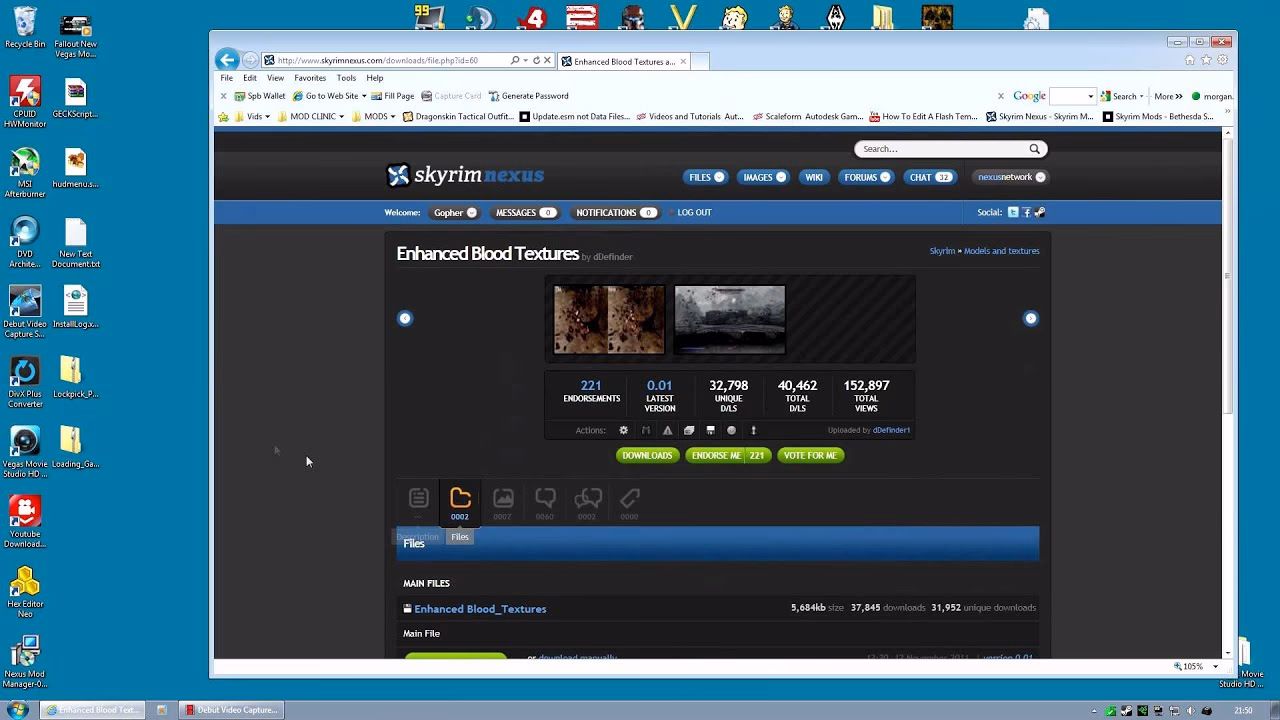Open Debut Video Capture desktop shortcut
This screenshot has height=720, width=1280.
(25, 313)
